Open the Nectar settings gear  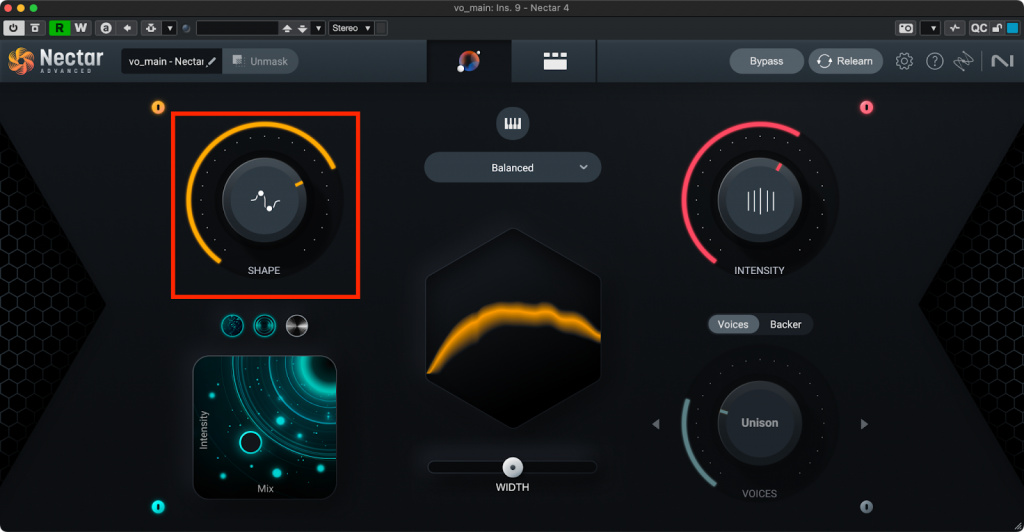point(904,61)
